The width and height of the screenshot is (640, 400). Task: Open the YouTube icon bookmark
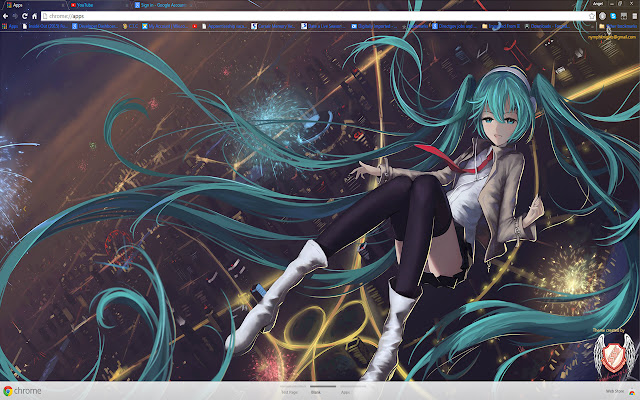click(195, 26)
